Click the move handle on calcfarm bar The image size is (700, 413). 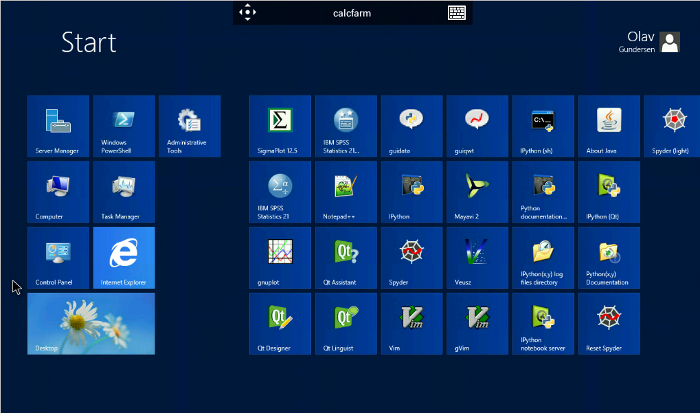pyautogui.click(x=247, y=13)
